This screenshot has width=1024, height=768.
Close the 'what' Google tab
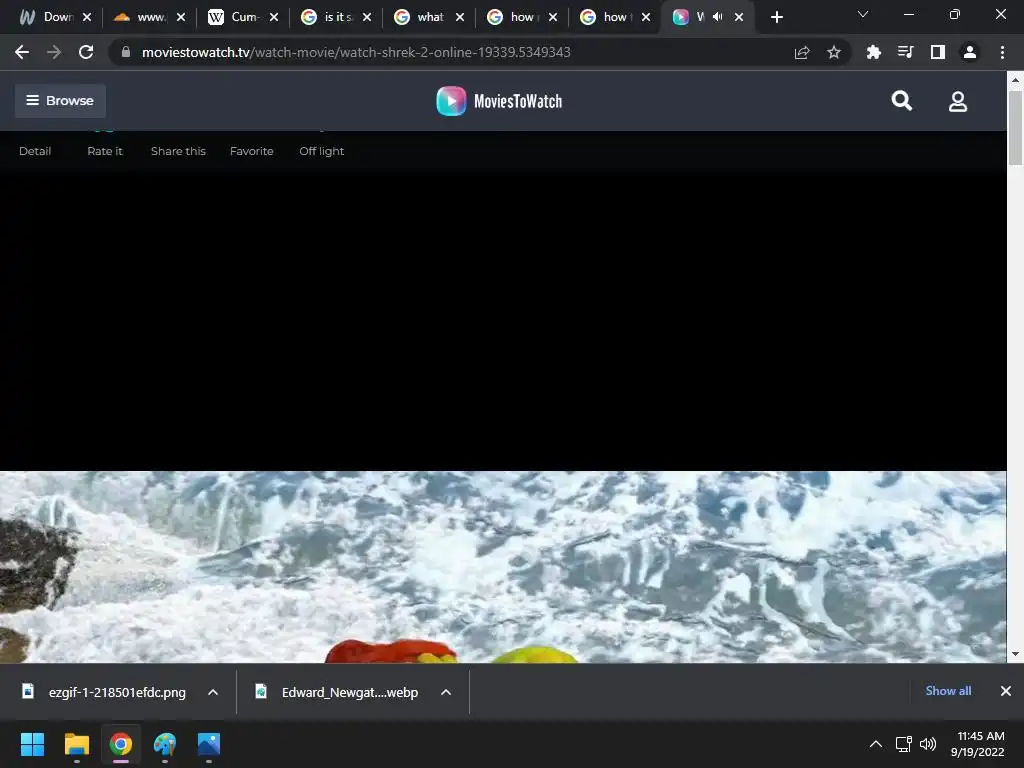[x=460, y=17]
